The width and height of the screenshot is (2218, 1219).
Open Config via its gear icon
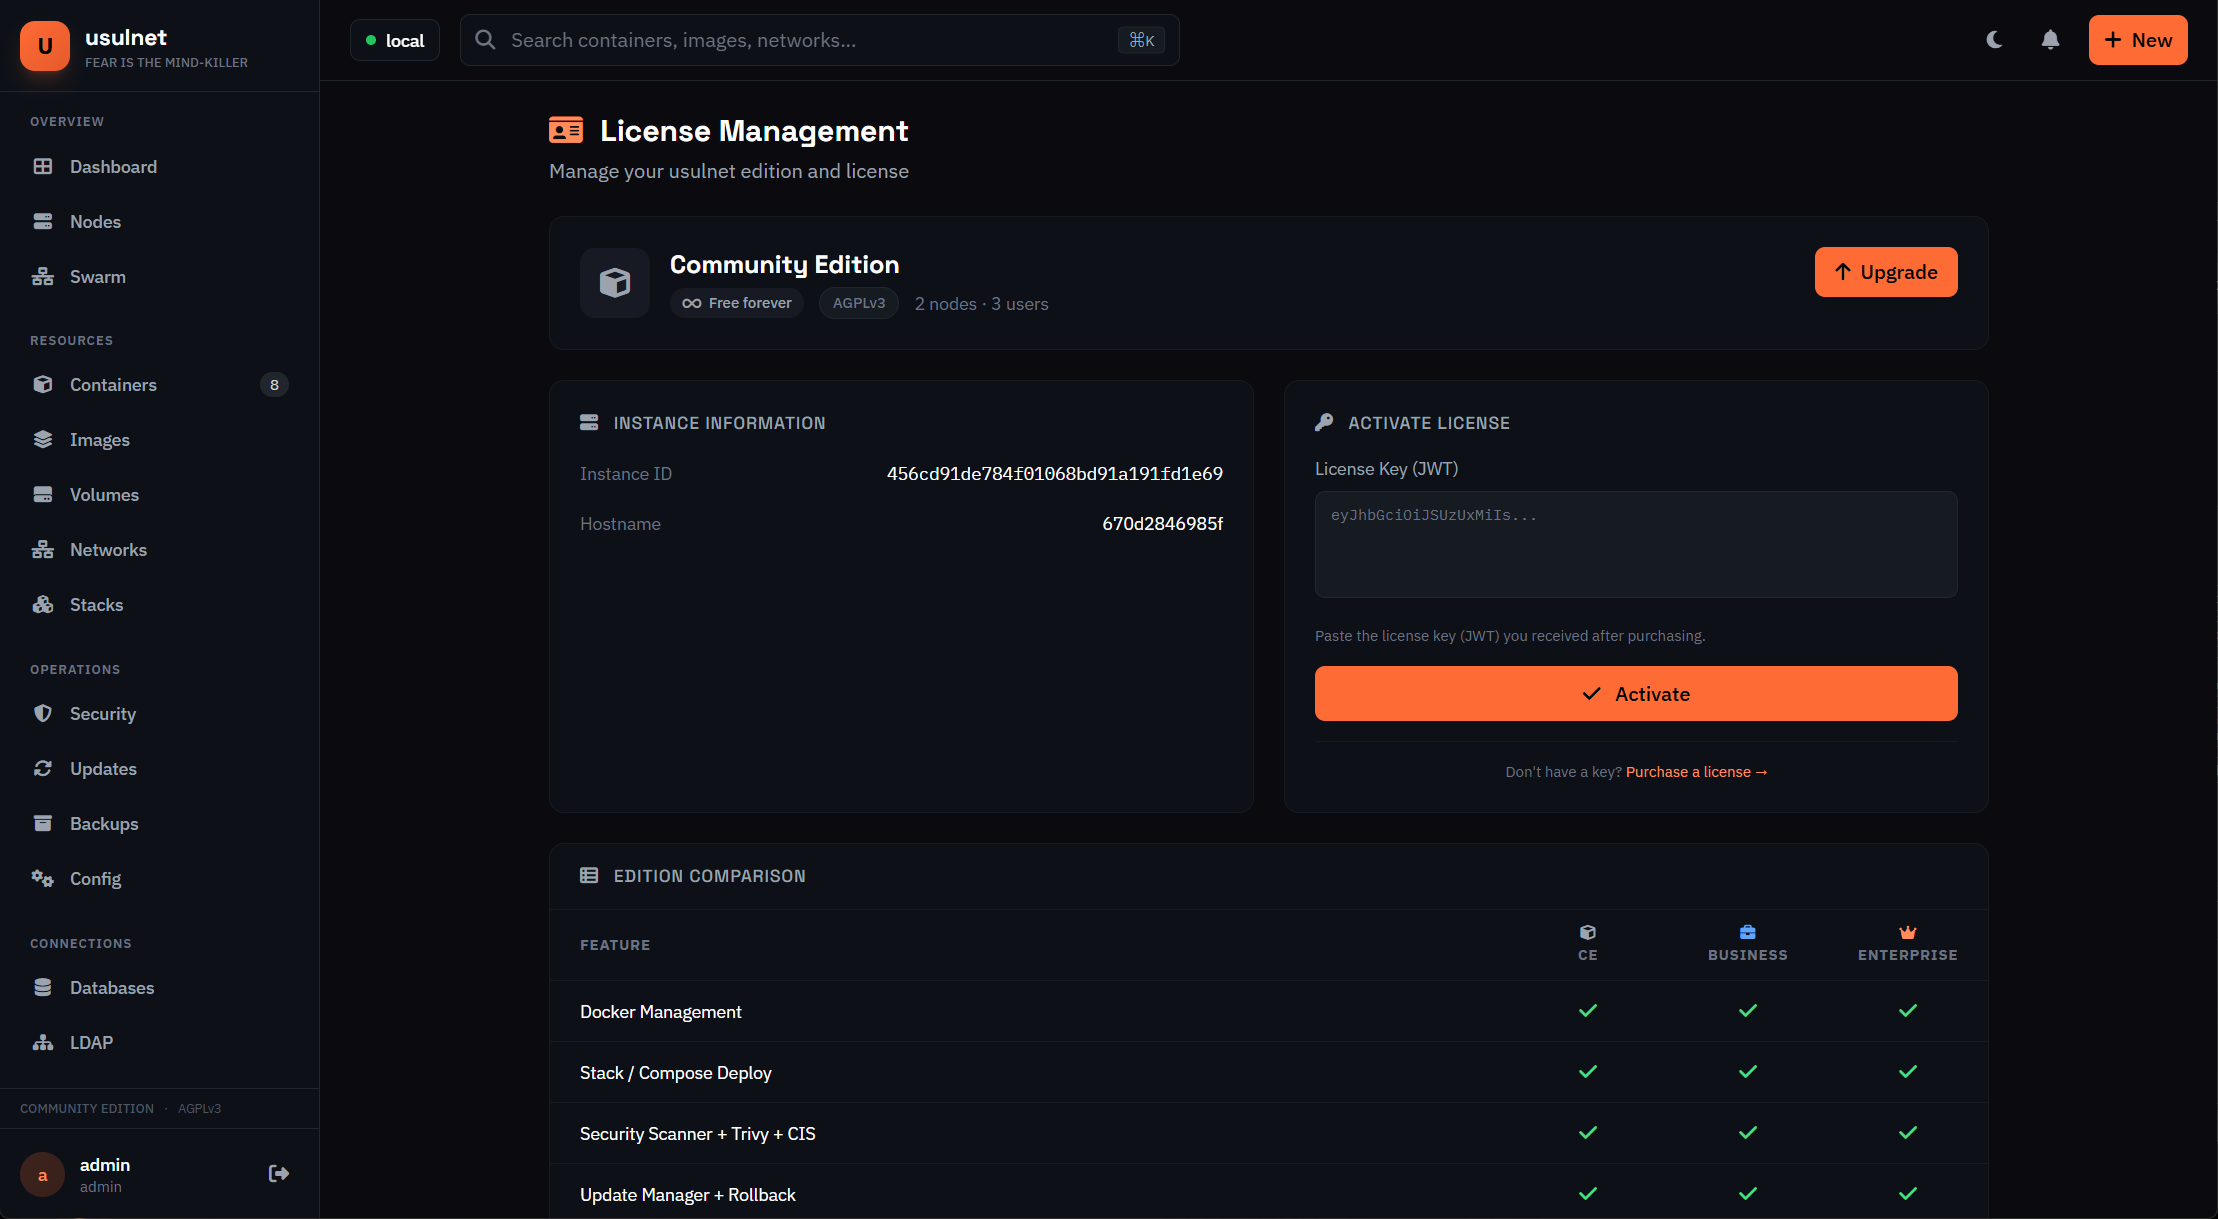pyautogui.click(x=43, y=878)
